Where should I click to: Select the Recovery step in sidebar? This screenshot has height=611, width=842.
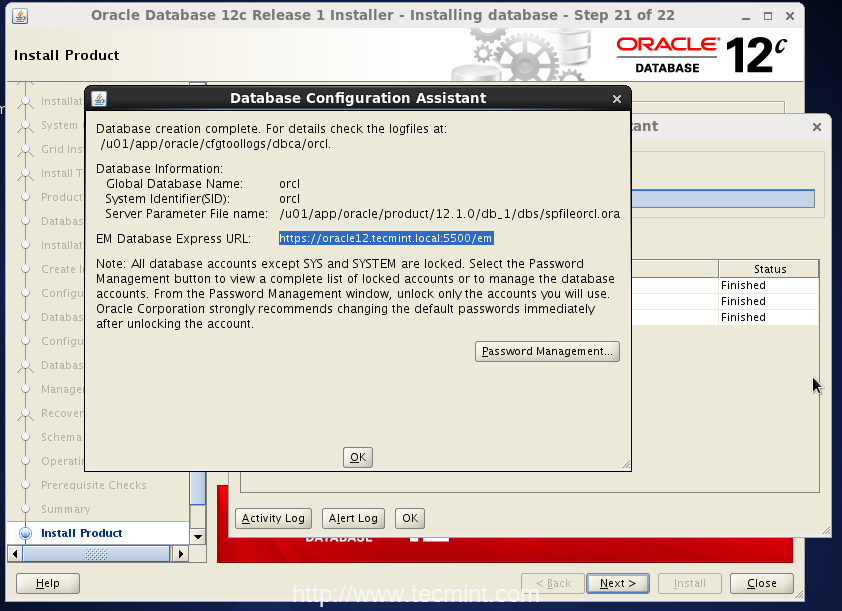(x=62, y=413)
